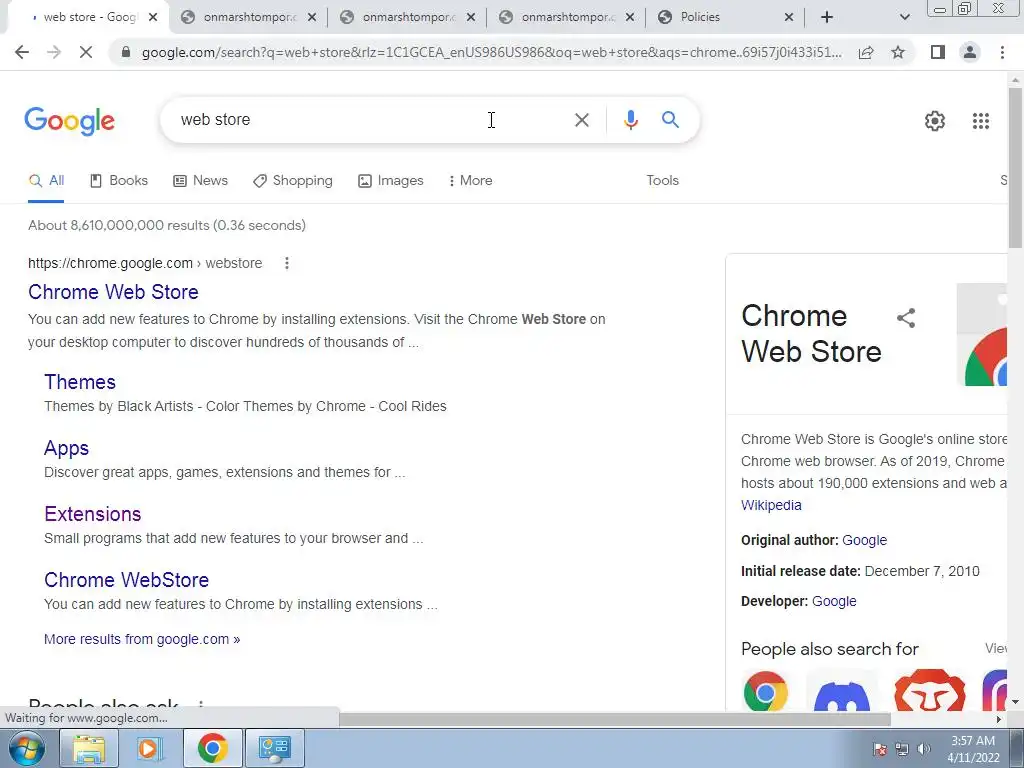Clear the search box with the X
The width and height of the screenshot is (1024, 768).
click(581, 120)
